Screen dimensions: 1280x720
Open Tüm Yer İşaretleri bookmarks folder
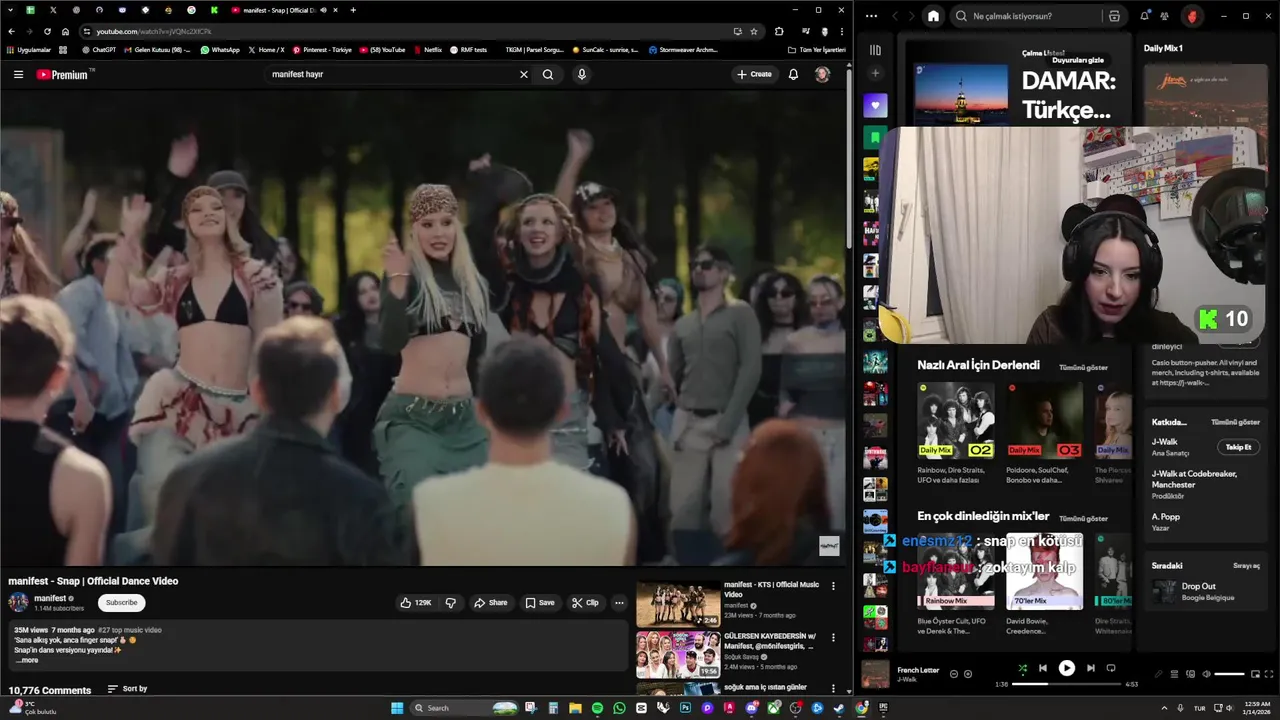pyautogui.click(x=817, y=49)
